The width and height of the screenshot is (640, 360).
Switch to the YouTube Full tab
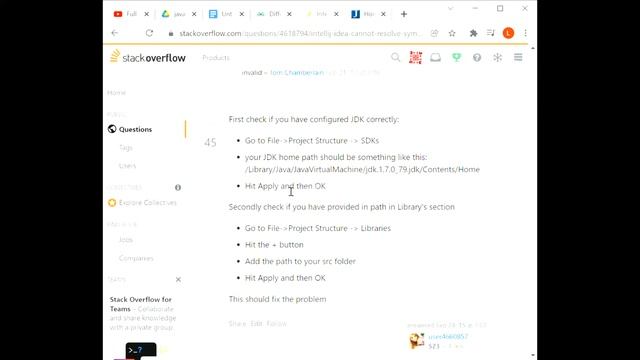point(131,14)
